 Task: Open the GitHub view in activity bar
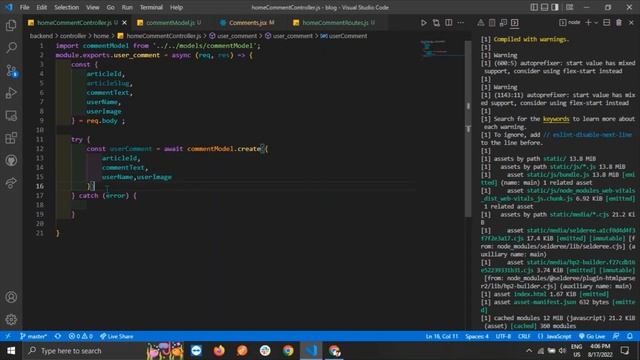pos(11,160)
